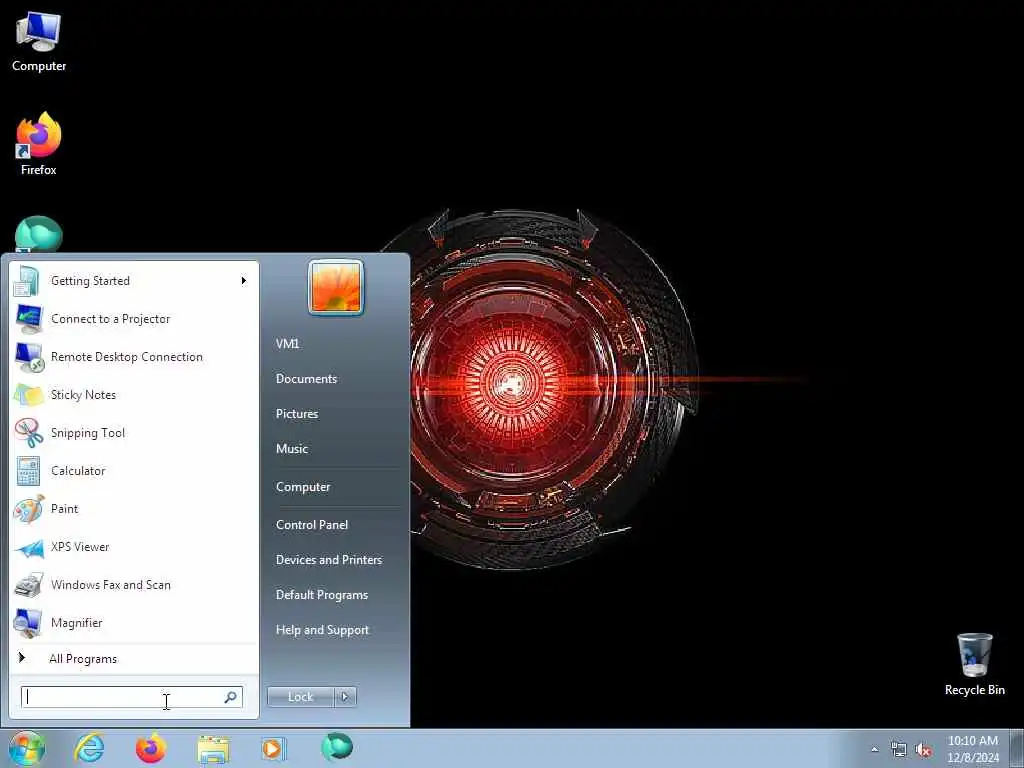Click the taskbar clock showing 10:10 AM
1024x768 pixels.
pos(972,749)
